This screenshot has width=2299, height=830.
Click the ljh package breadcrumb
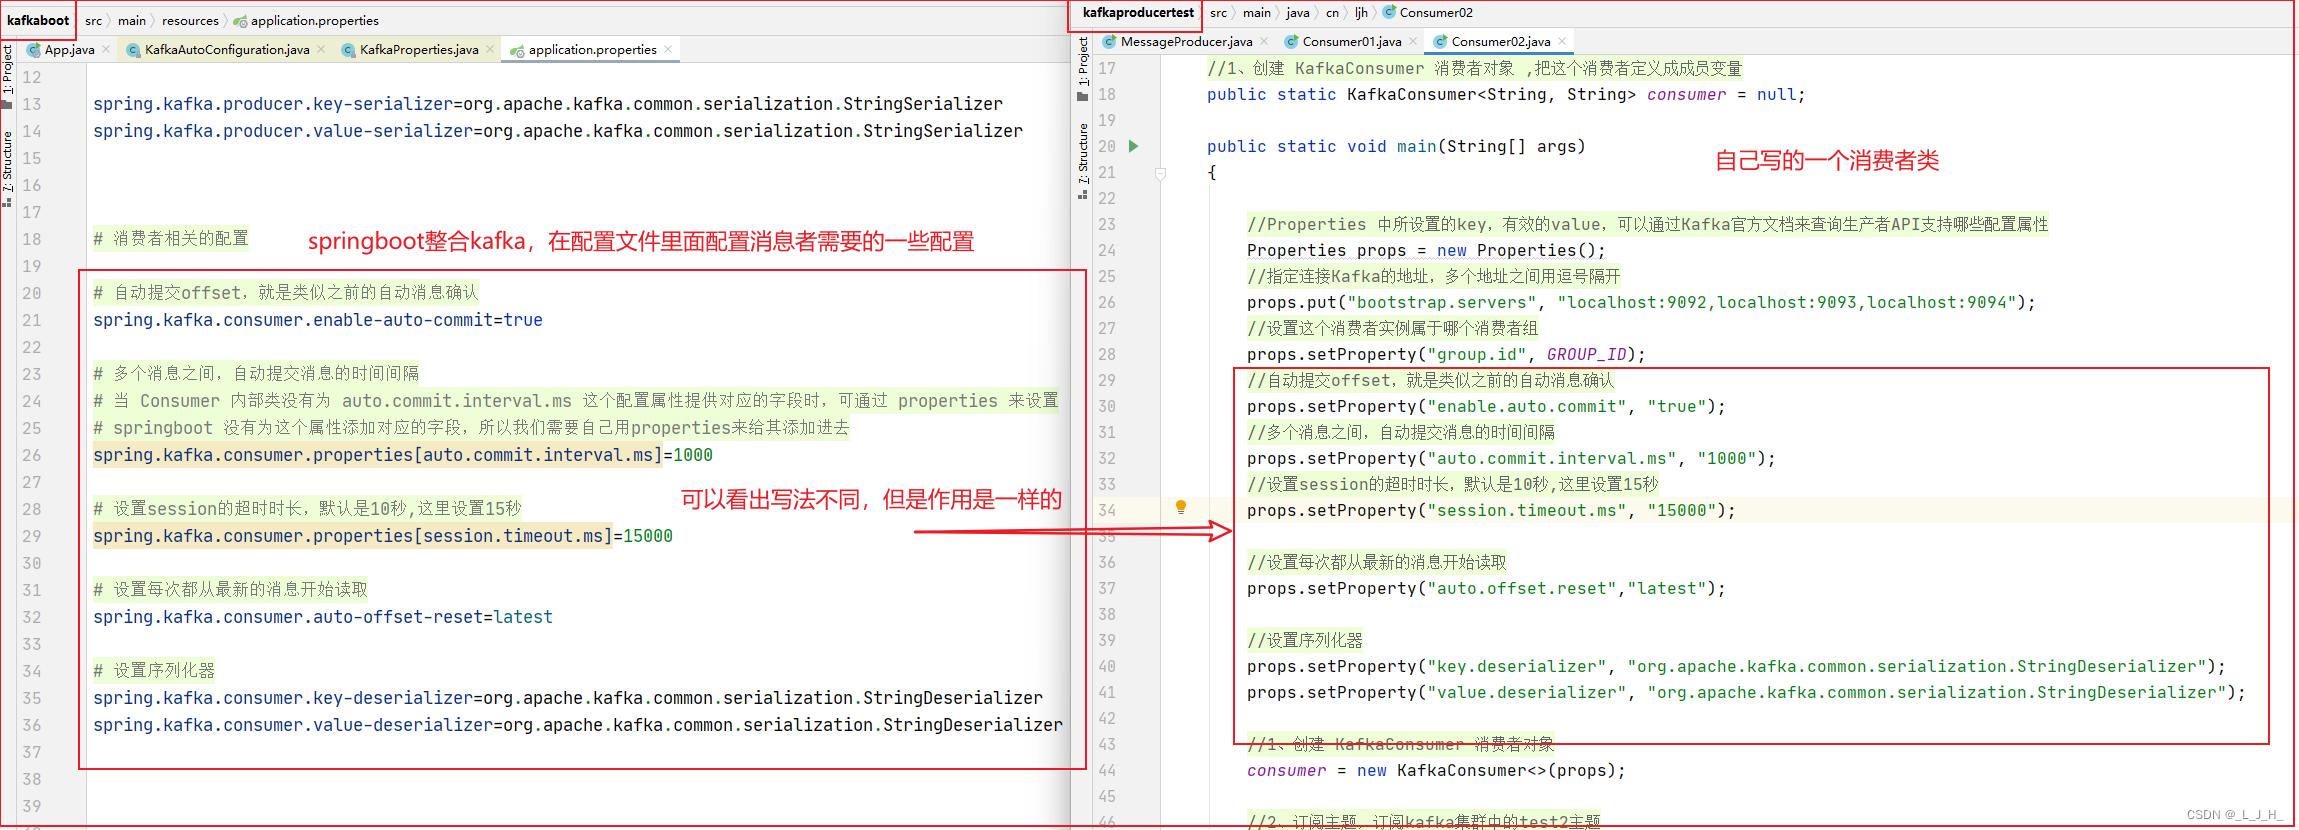click(x=1361, y=13)
